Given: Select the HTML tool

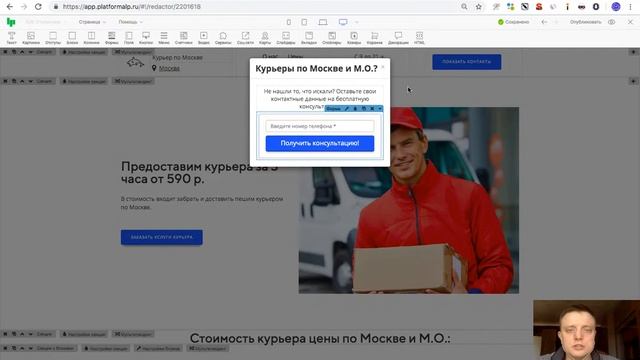Looking at the screenshot, I should coord(419,38).
